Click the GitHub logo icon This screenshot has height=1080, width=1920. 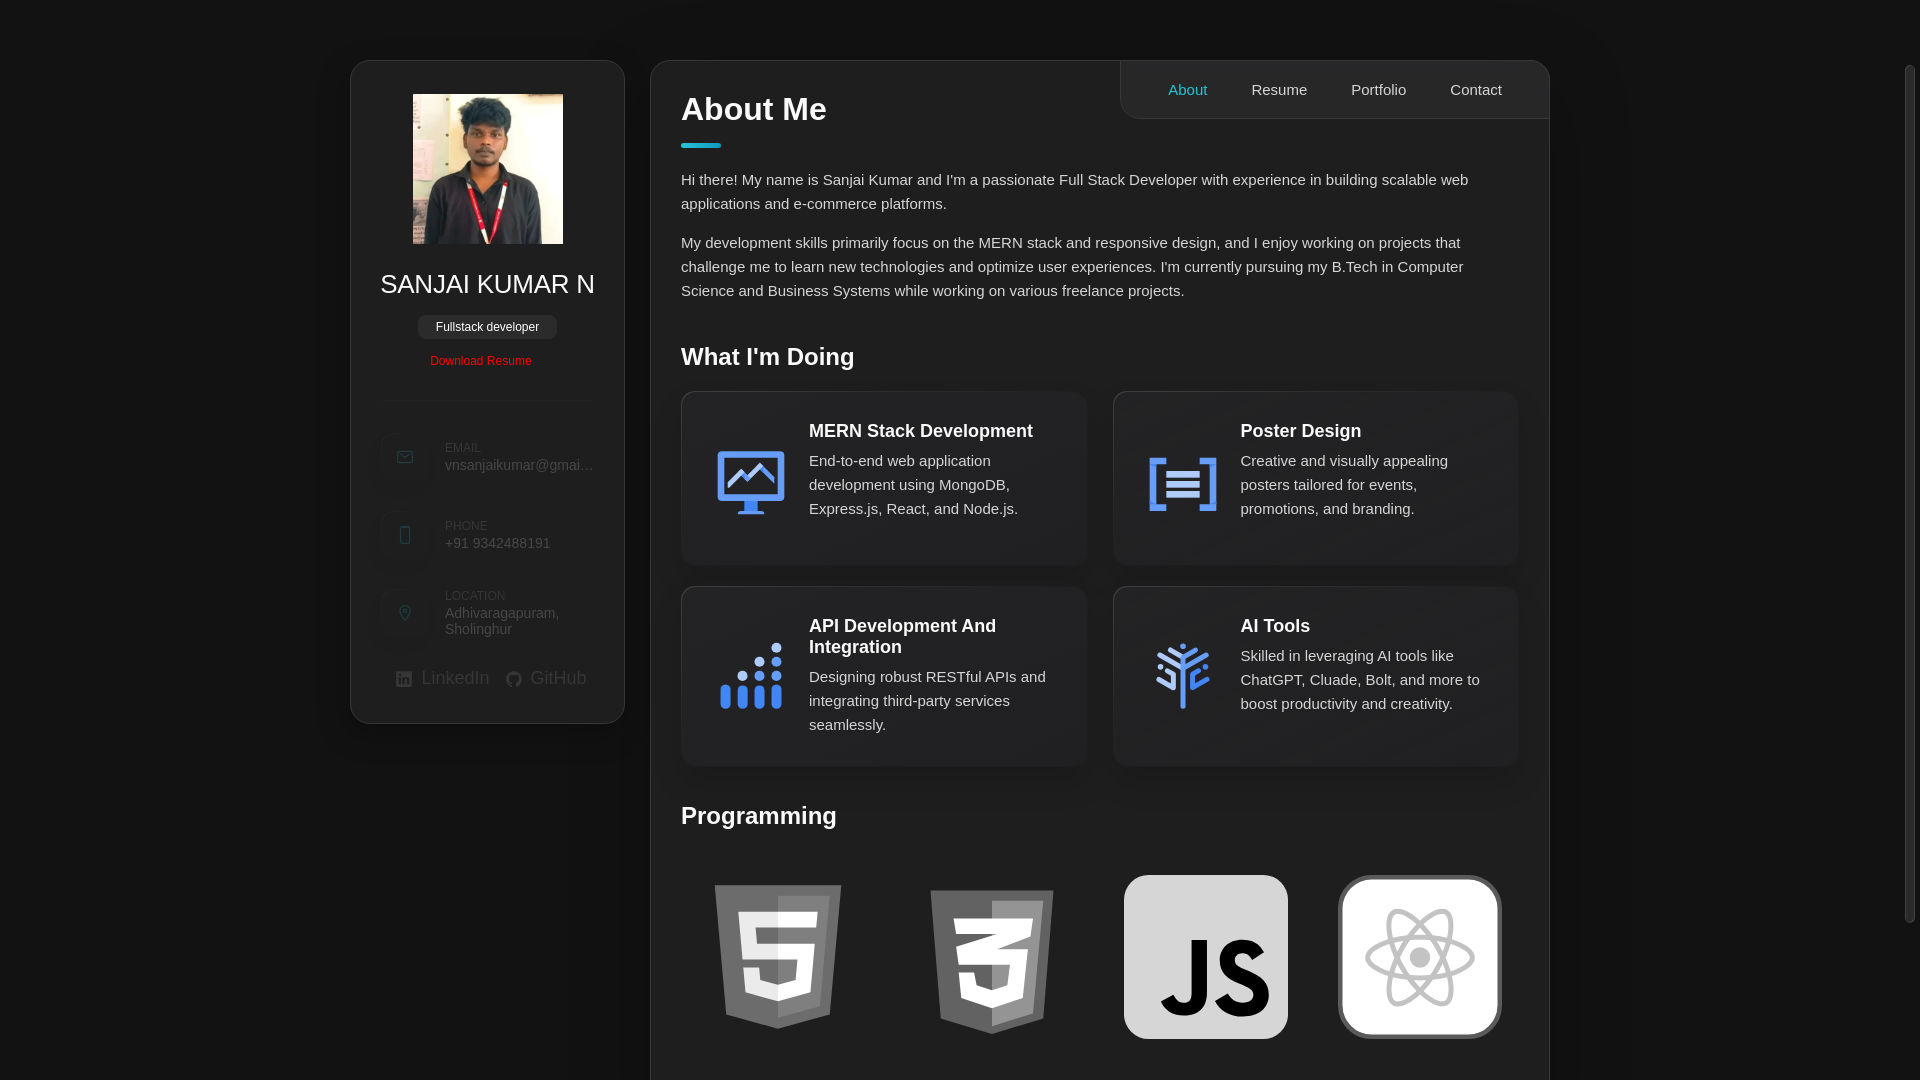(514, 679)
